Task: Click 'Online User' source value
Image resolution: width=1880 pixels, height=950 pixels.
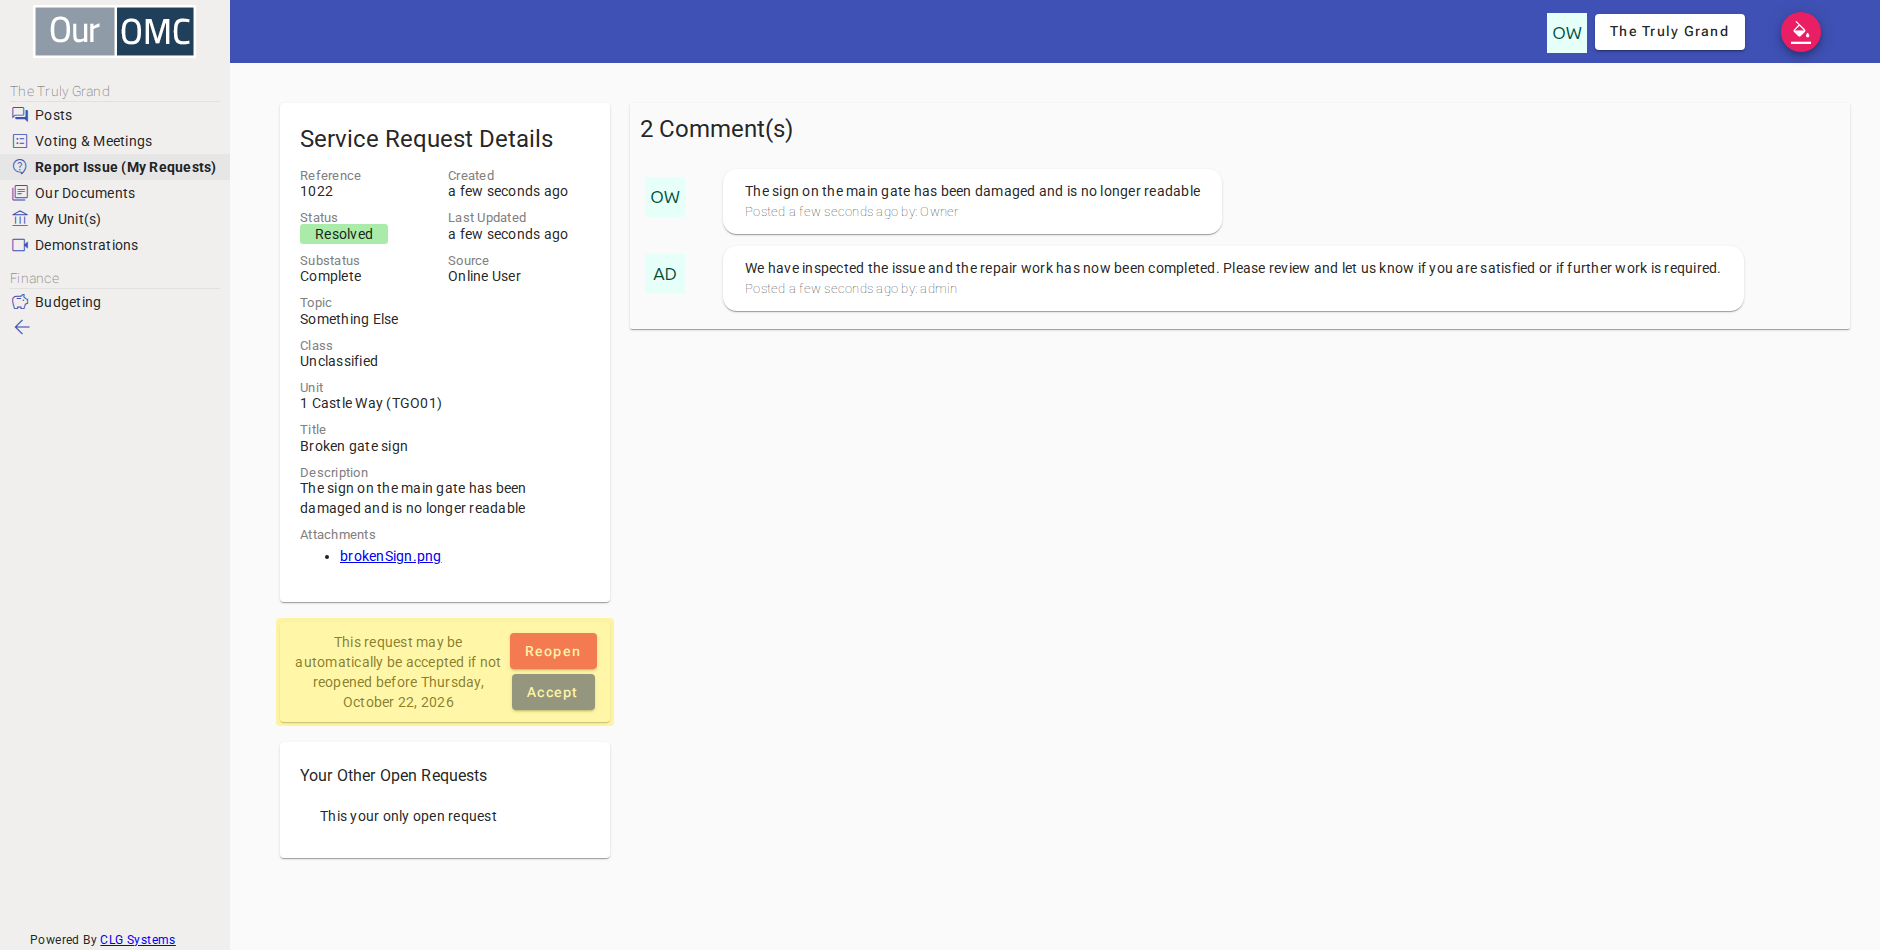Action: 484,276
